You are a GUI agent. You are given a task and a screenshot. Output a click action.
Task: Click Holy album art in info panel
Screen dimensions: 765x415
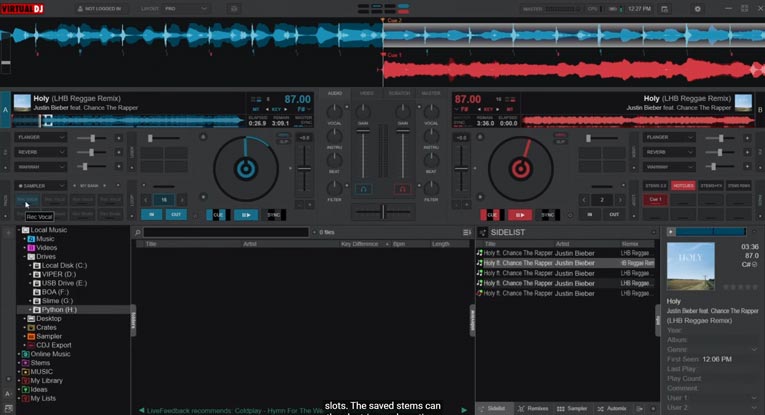[690, 266]
